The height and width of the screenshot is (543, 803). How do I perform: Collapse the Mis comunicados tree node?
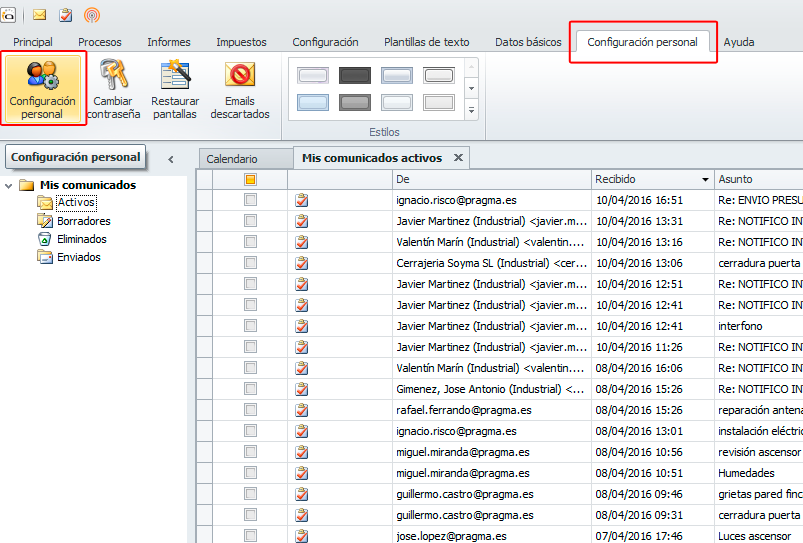(x=8, y=185)
